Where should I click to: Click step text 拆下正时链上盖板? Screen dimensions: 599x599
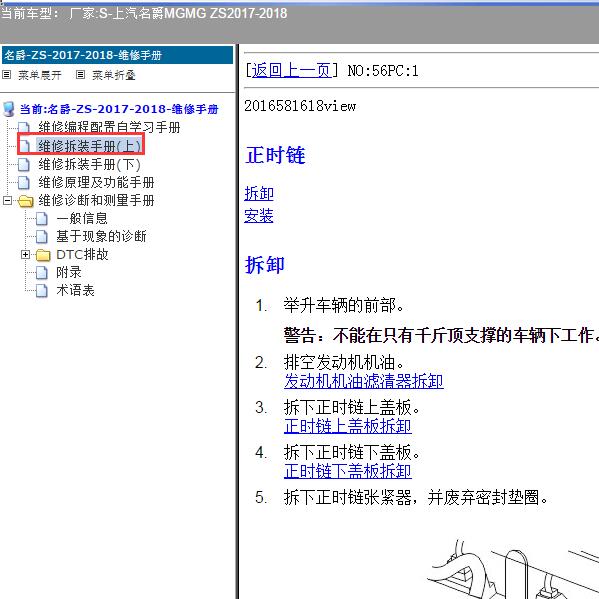pos(351,407)
